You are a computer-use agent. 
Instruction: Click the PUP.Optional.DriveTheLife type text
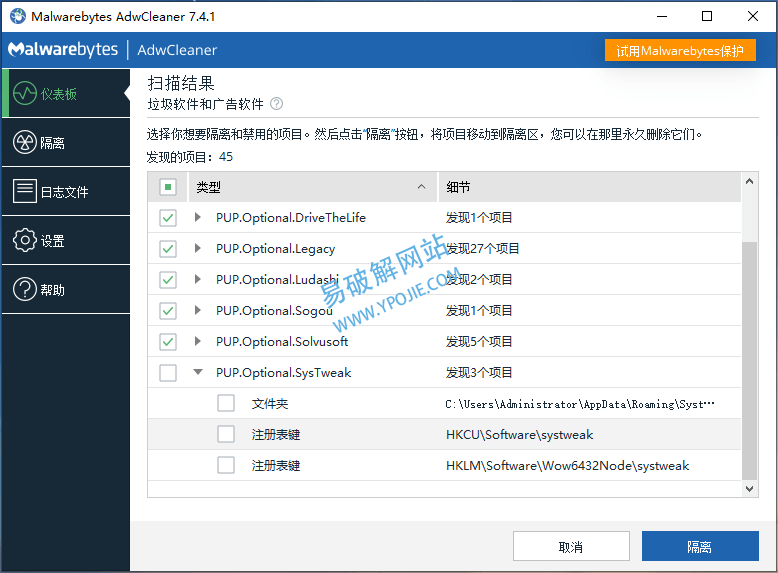(x=291, y=217)
